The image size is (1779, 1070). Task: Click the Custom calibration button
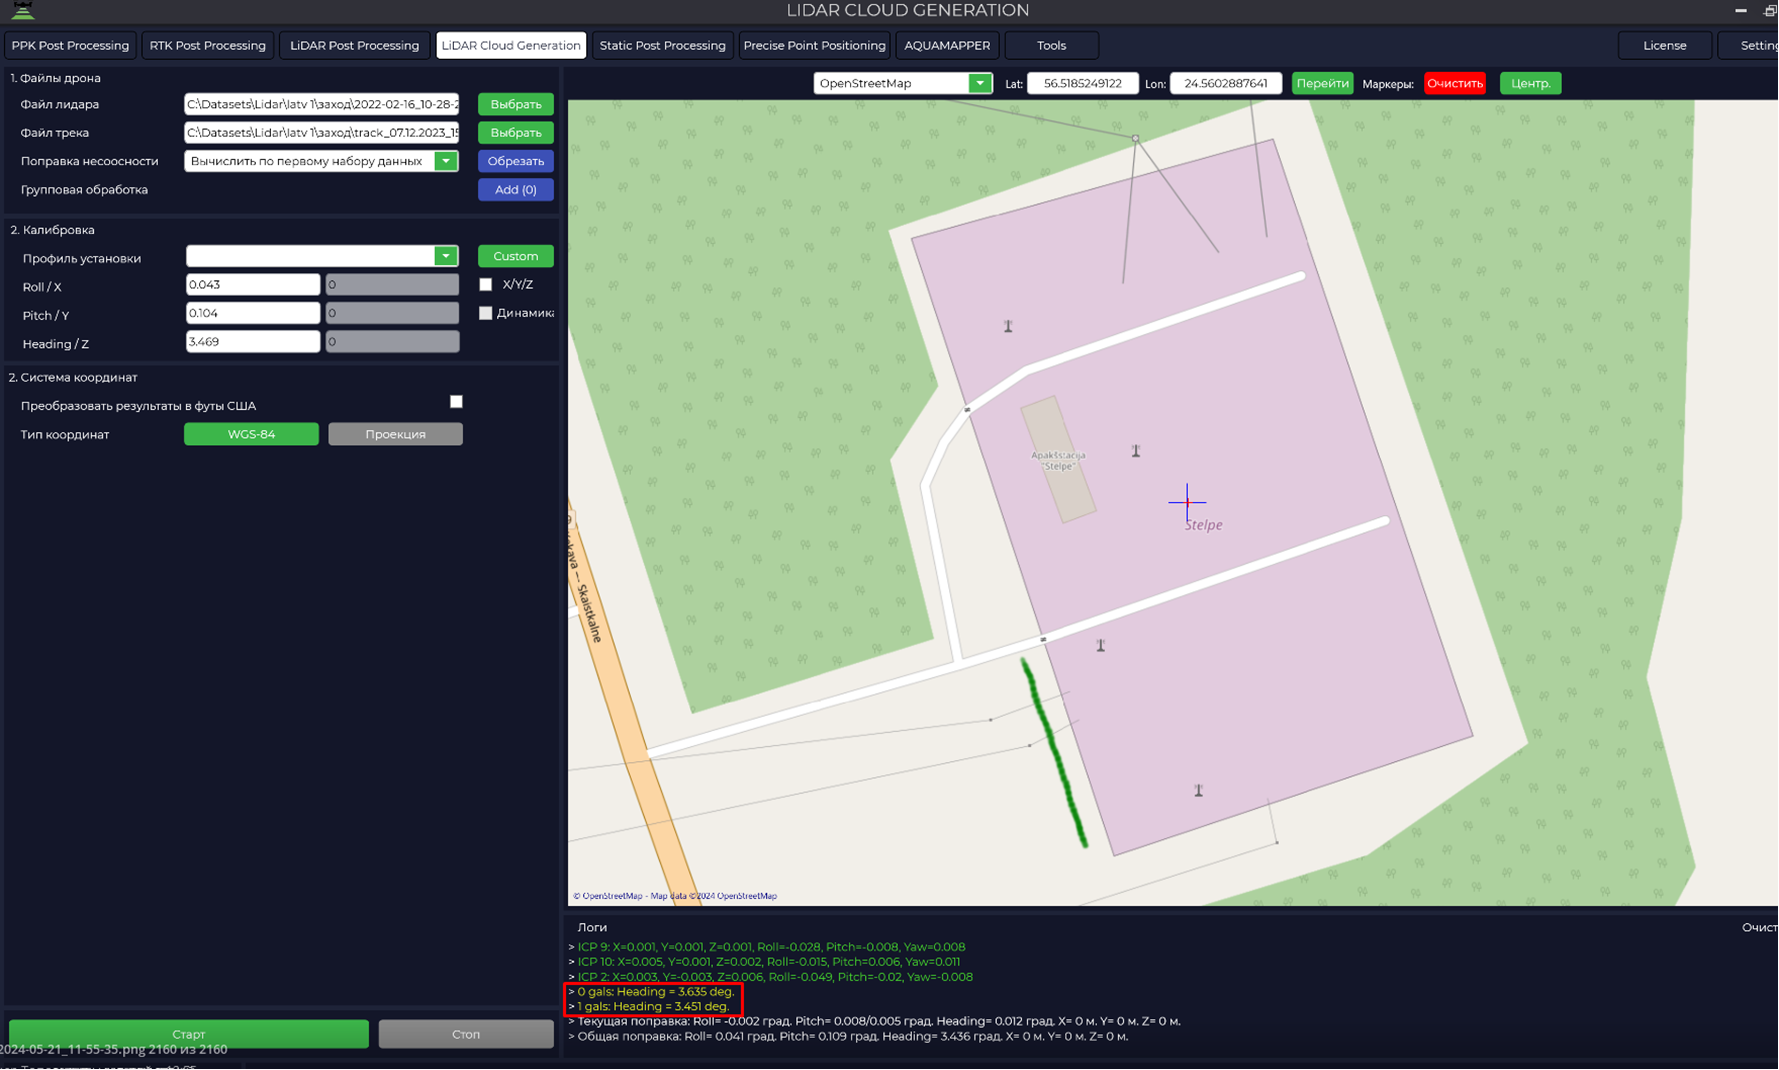click(x=515, y=256)
